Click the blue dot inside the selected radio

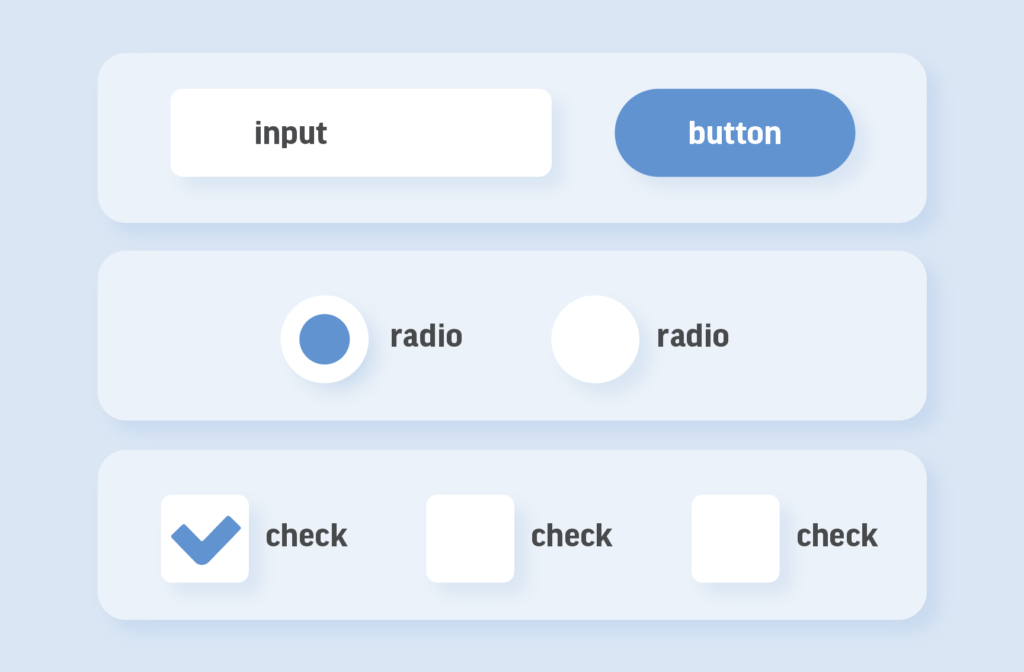coord(325,339)
